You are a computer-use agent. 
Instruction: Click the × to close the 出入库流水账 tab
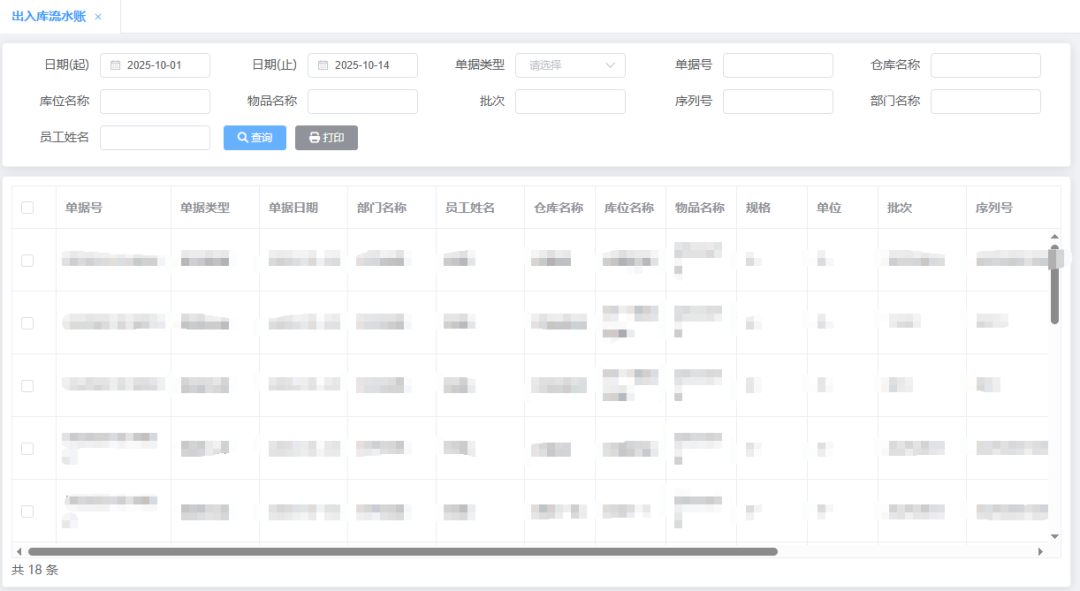(98, 16)
